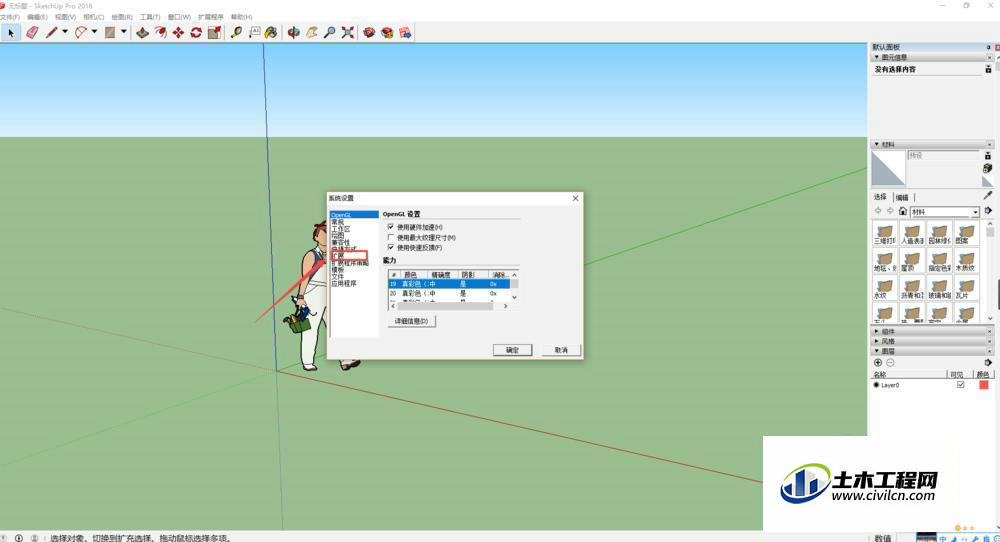Select the Pan hand tool
The width and height of the screenshot is (1000, 542).
click(312, 33)
